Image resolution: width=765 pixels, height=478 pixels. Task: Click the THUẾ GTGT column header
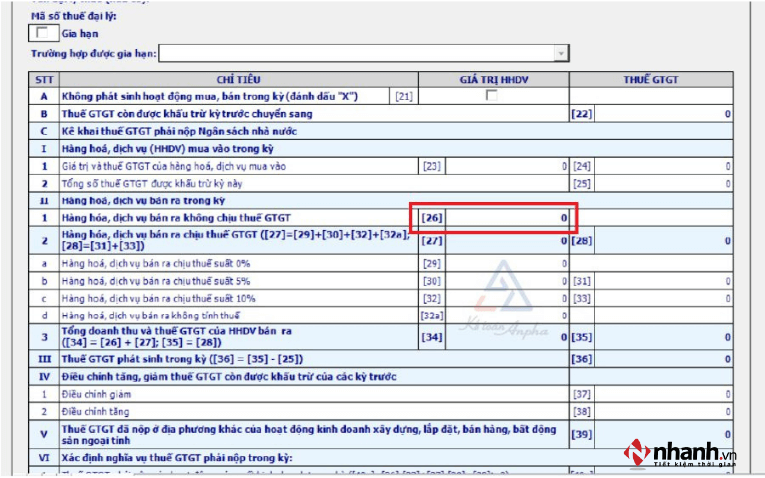[x=651, y=78]
